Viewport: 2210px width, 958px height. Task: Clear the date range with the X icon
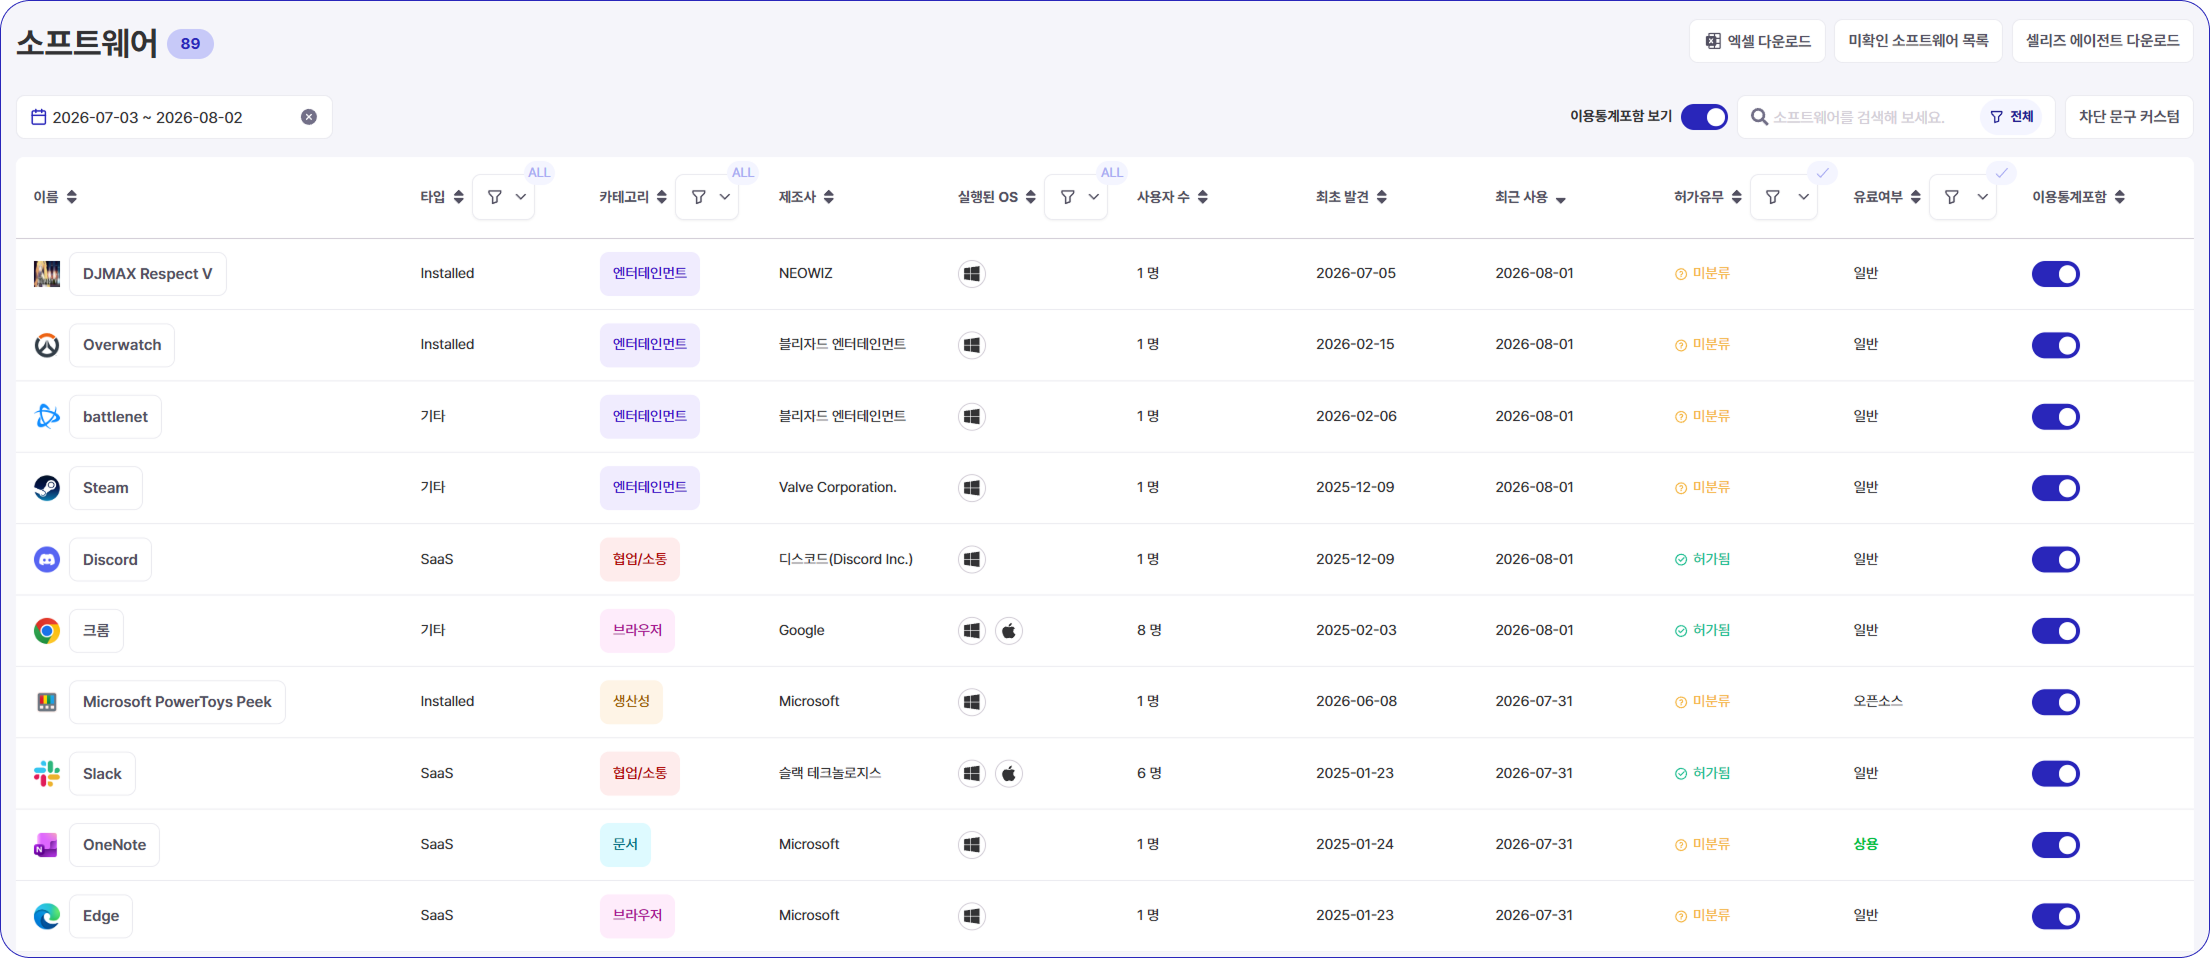pyautogui.click(x=309, y=117)
